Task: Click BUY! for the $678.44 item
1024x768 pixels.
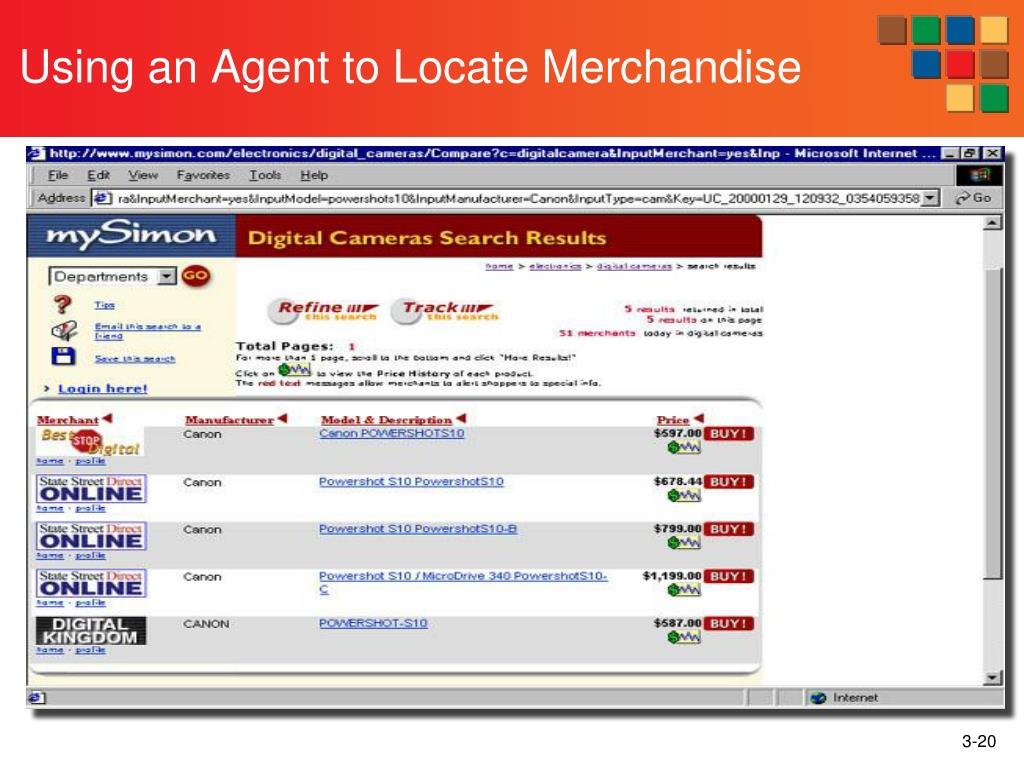Action: pos(729,482)
